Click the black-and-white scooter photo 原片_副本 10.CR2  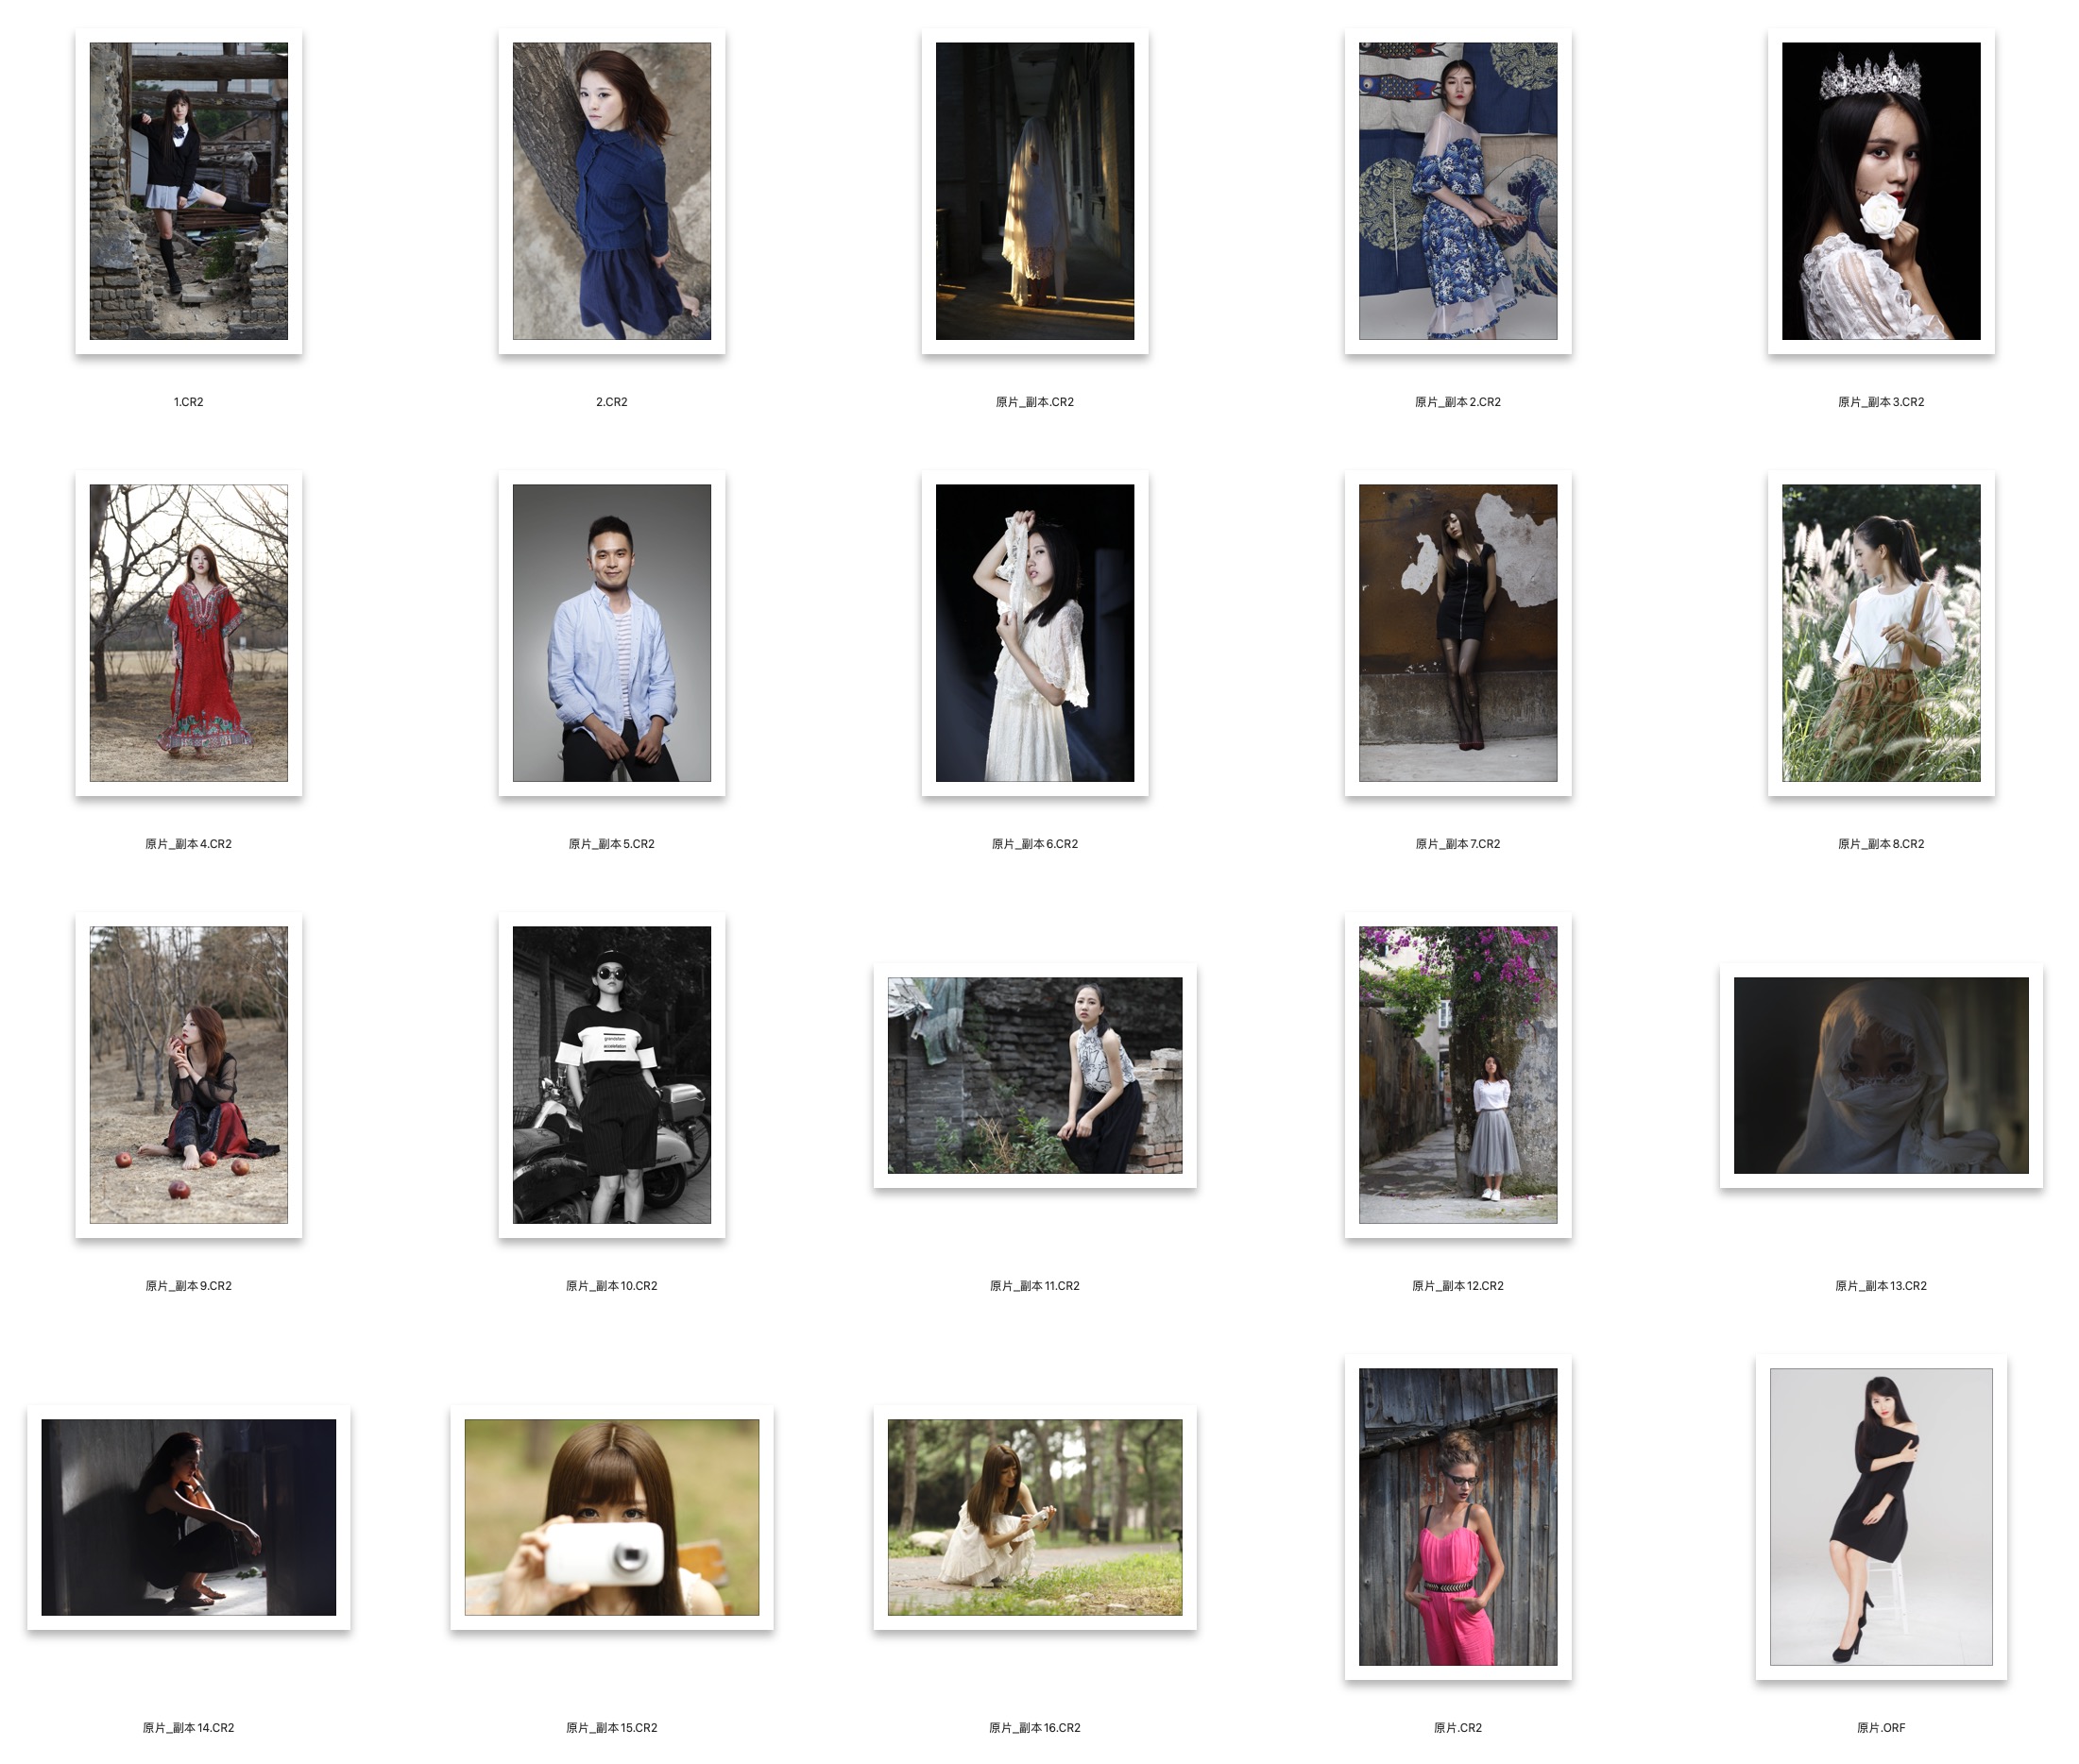pos(611,1074)
